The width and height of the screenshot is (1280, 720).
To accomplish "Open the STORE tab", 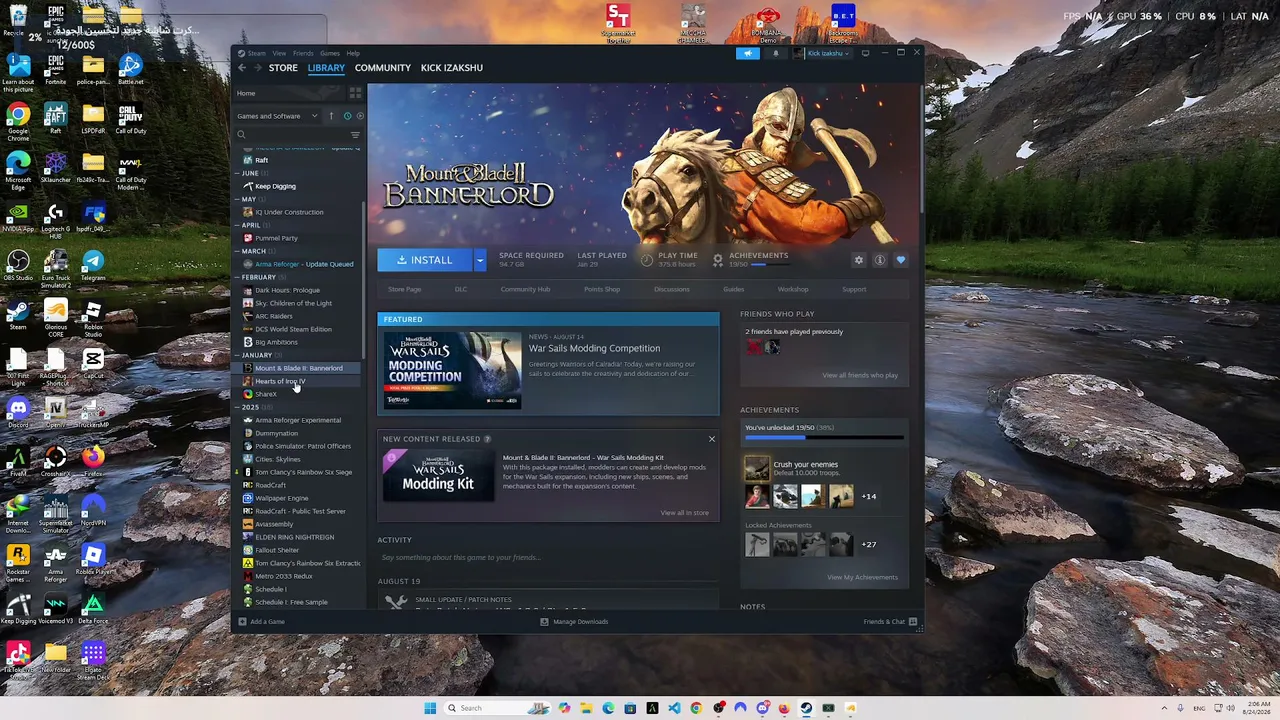I will [283, 68].
